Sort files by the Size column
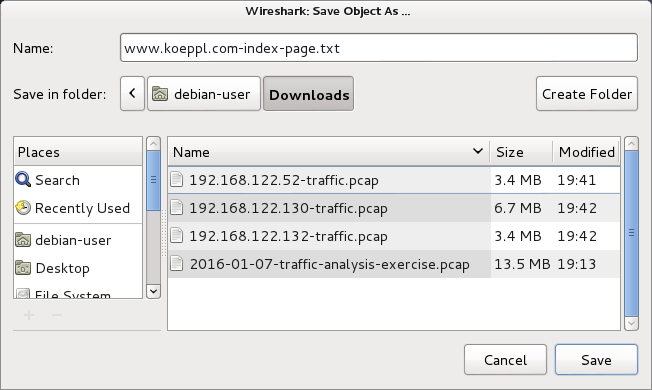Viewport: 652px width, 390px height. pyautogui.click(x=521, y=152)
